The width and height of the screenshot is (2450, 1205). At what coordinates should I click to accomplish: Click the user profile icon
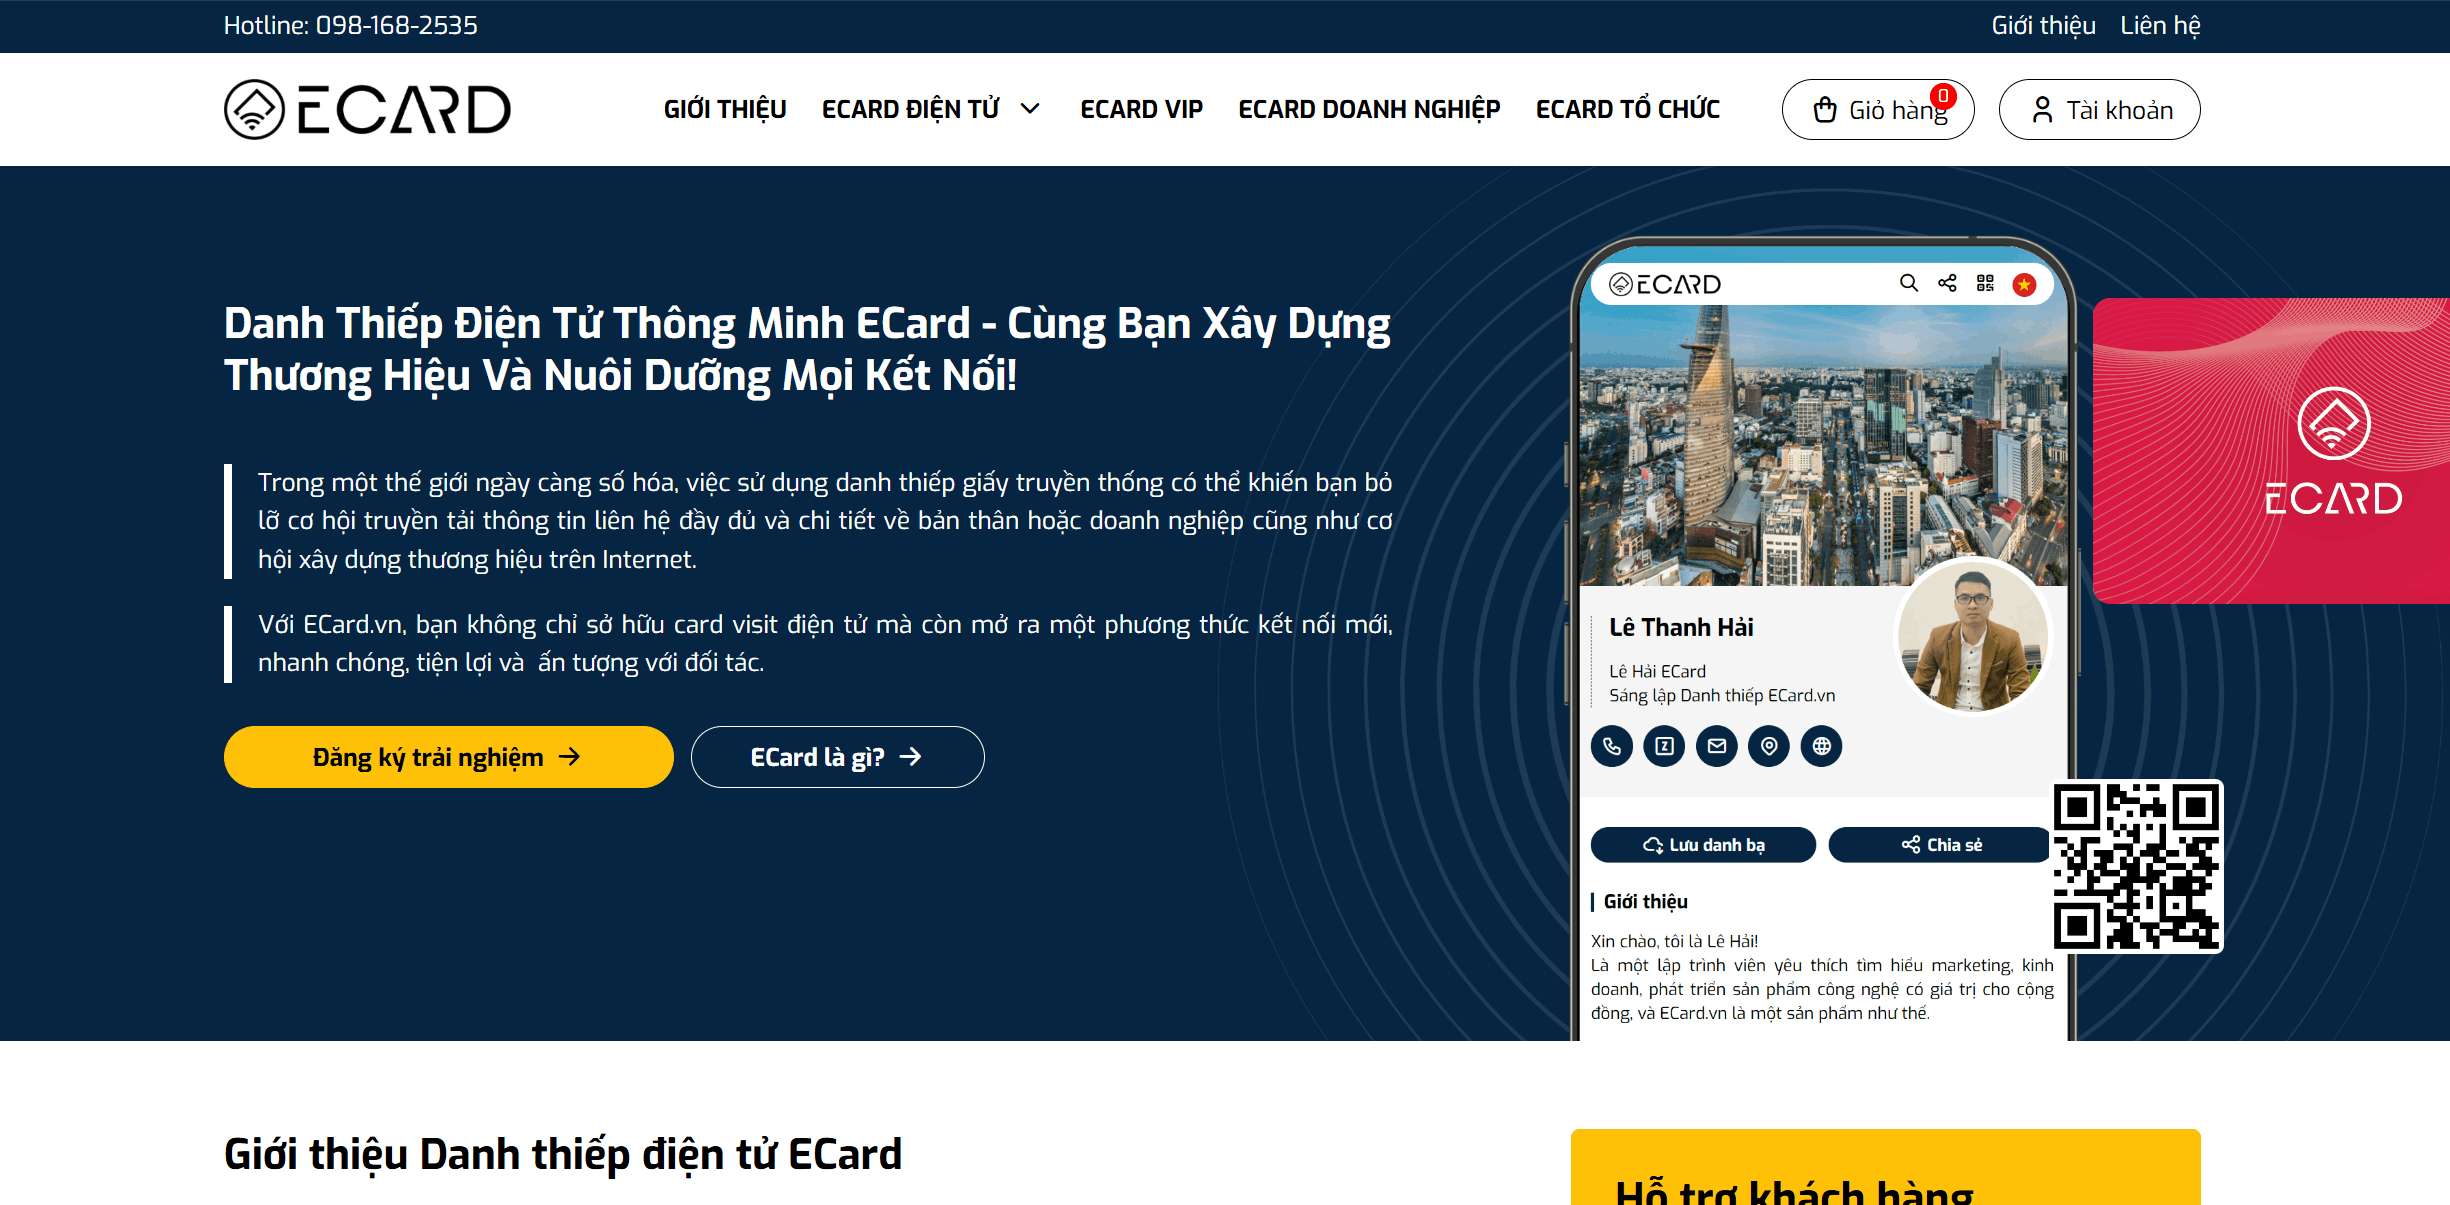click(2043, 110)
